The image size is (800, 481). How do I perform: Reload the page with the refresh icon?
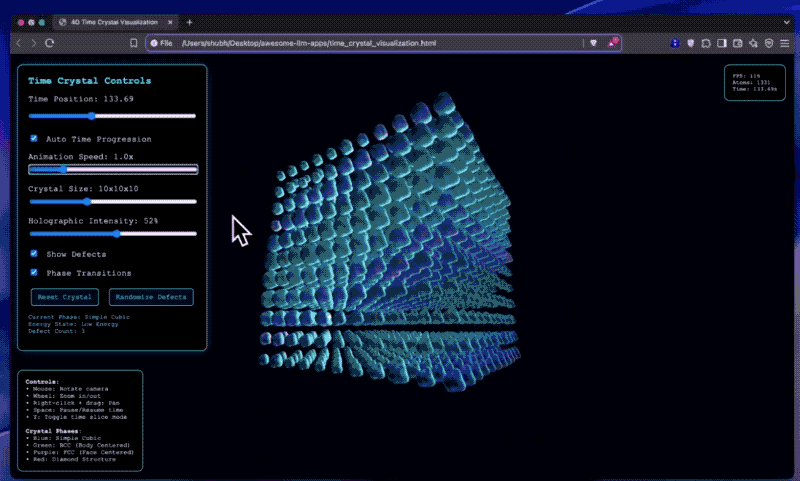(x=50, y=43)
